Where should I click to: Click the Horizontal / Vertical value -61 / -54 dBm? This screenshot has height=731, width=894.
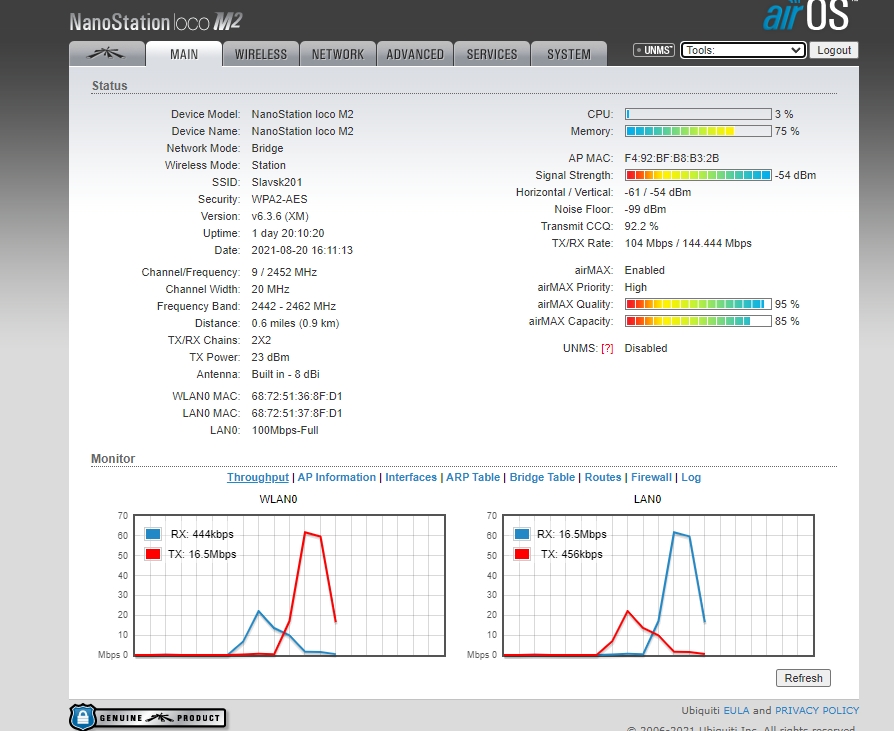[x=658, y=192]
